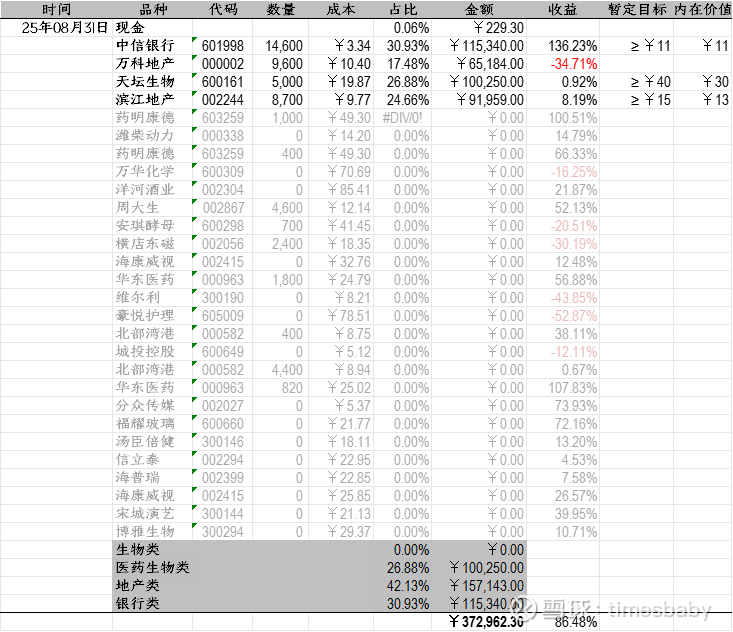The height and width of the screenshot is (632, 733).
Task: Select the 横店东磁 name cell
Action: (x=152, y=244)
